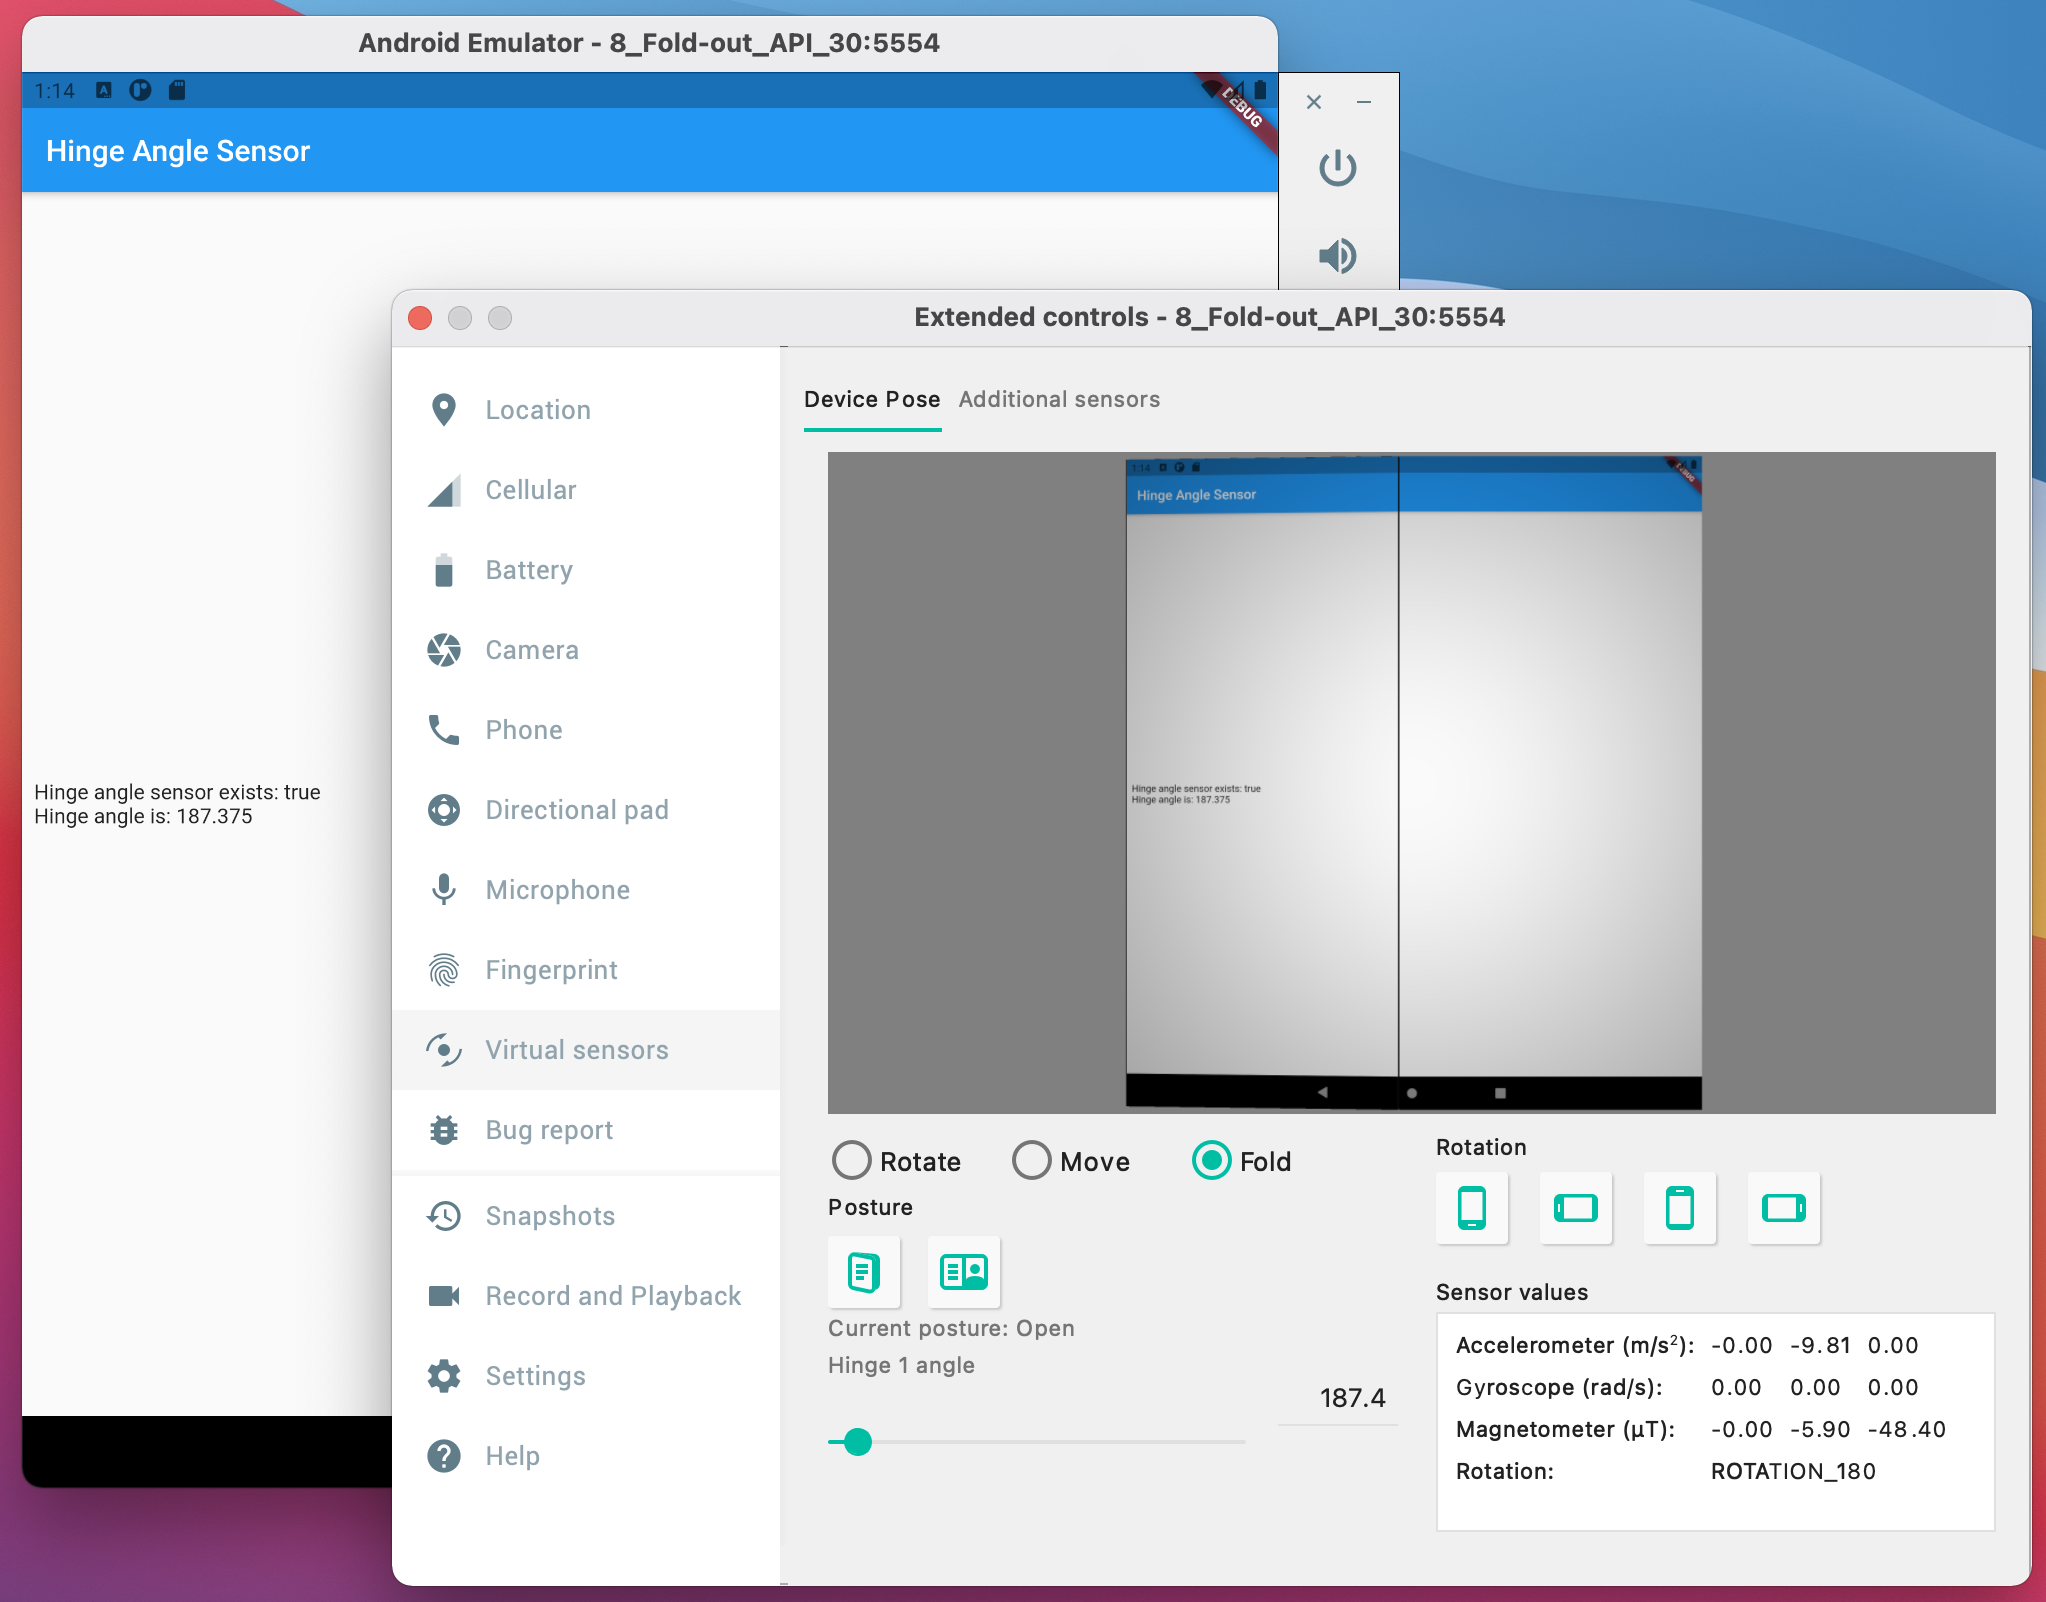Viewport: 2046px width, 1602px height.
Task: Switch to Device Pose tab
Action: click(x=870, y=398)
